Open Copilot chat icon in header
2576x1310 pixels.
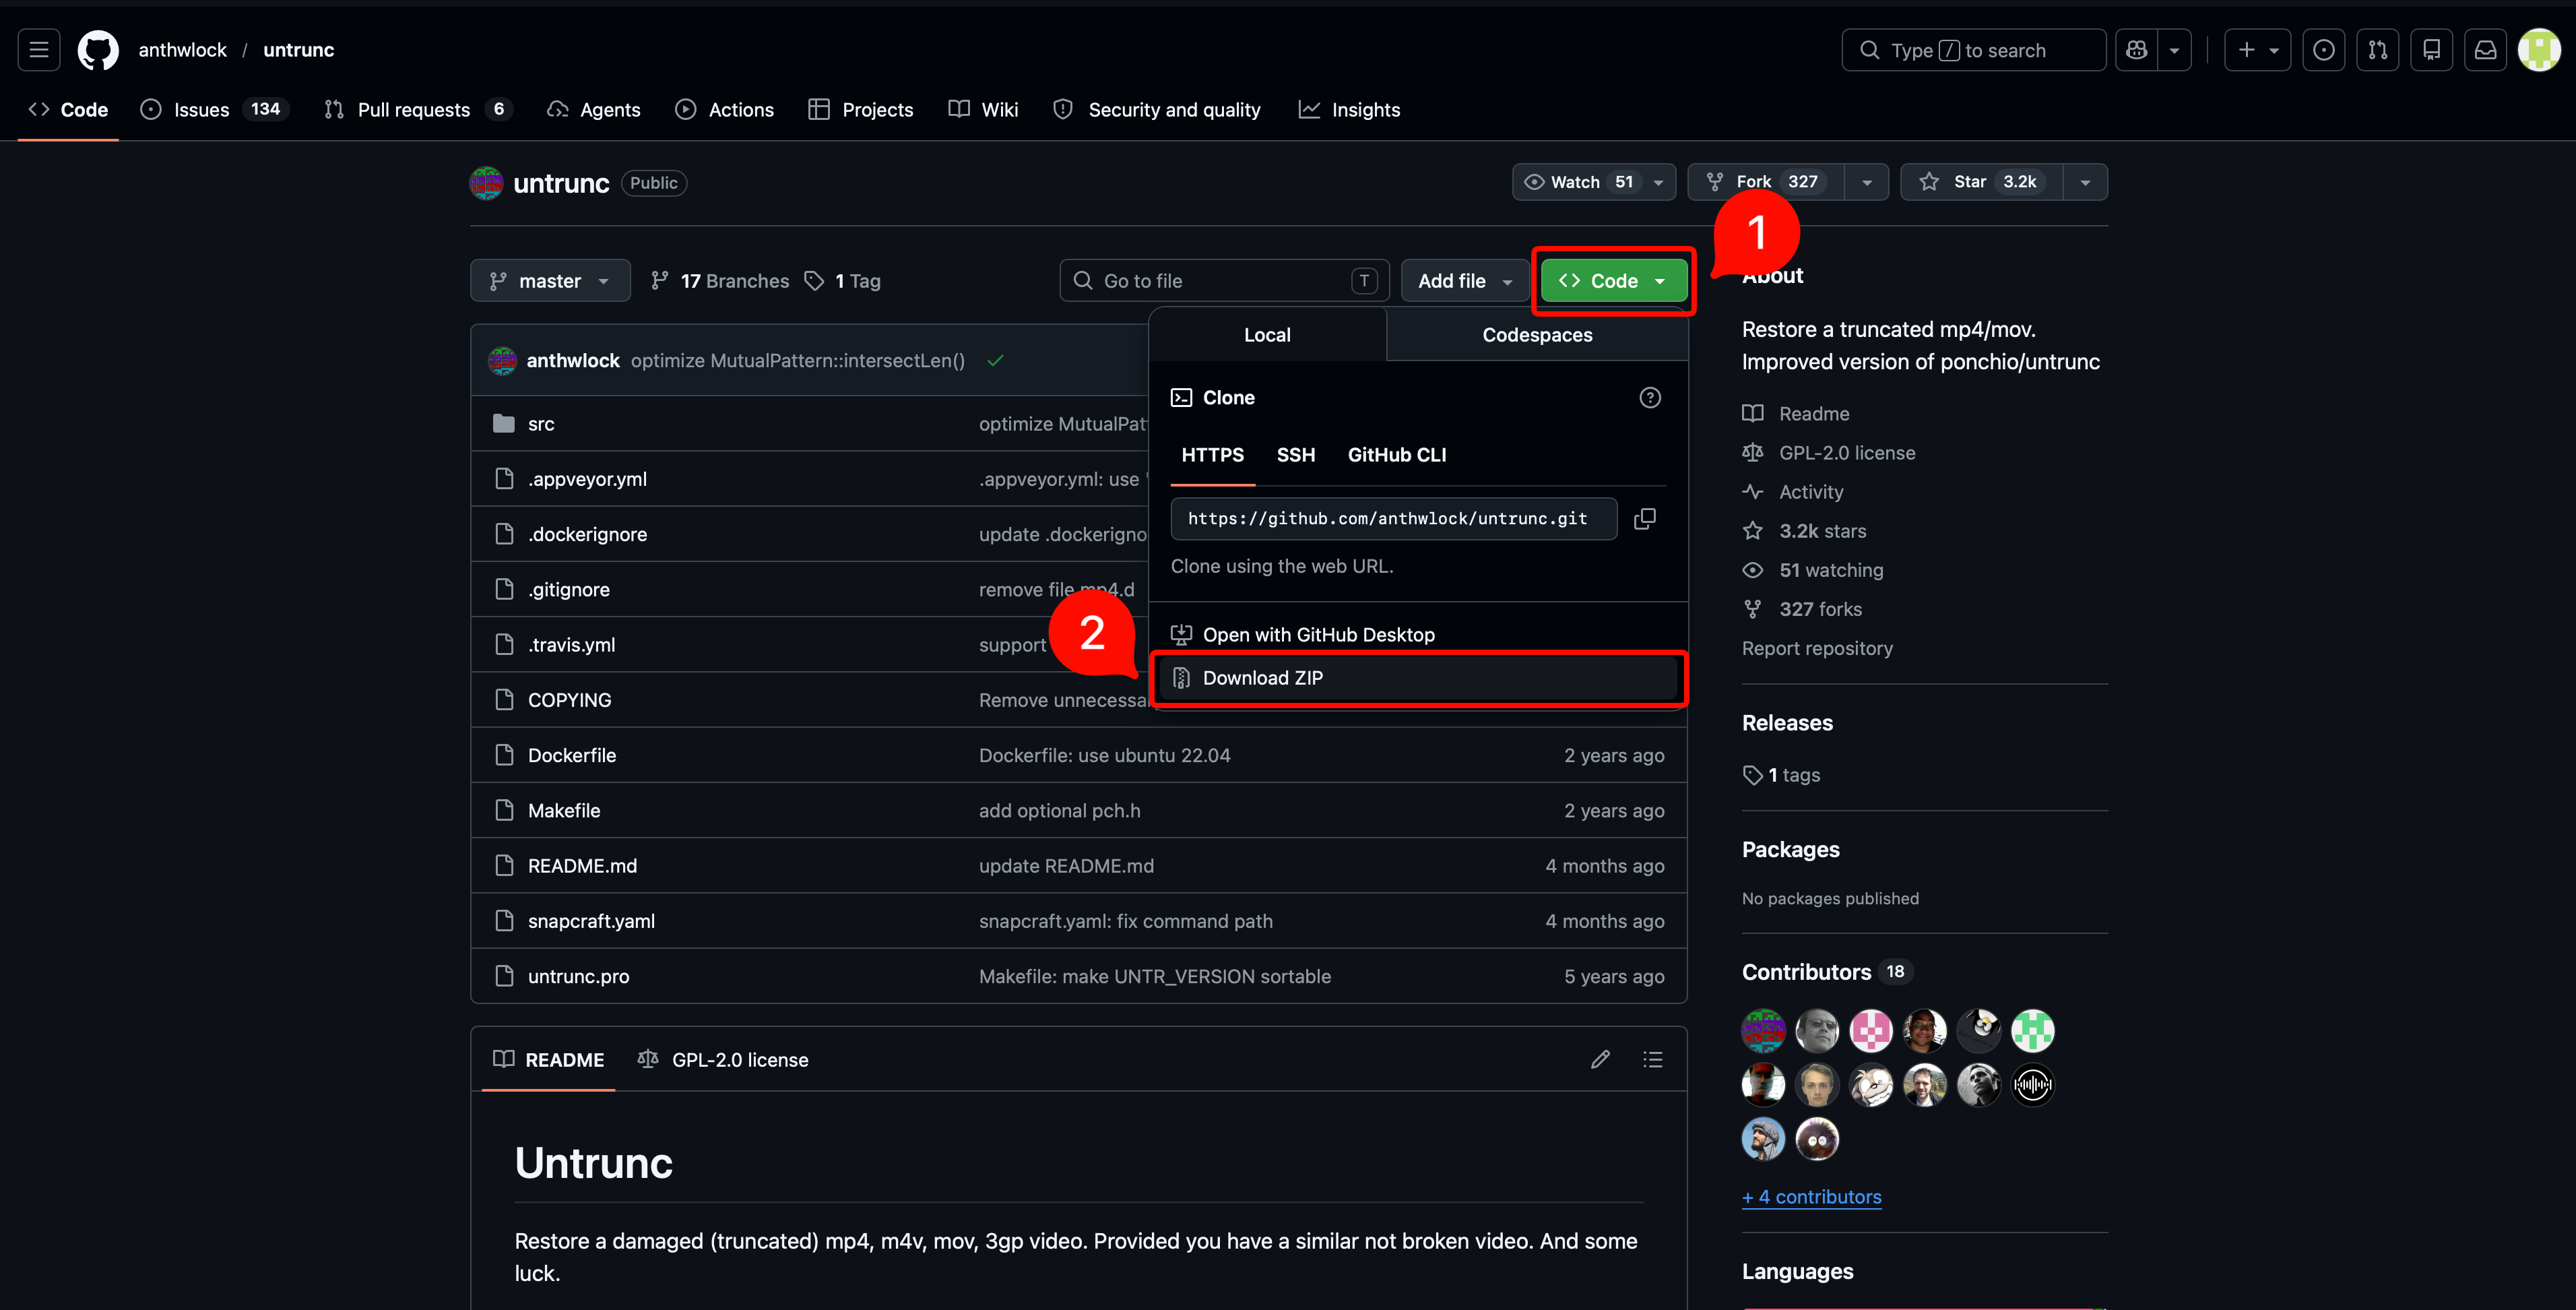coord(2137,50)
